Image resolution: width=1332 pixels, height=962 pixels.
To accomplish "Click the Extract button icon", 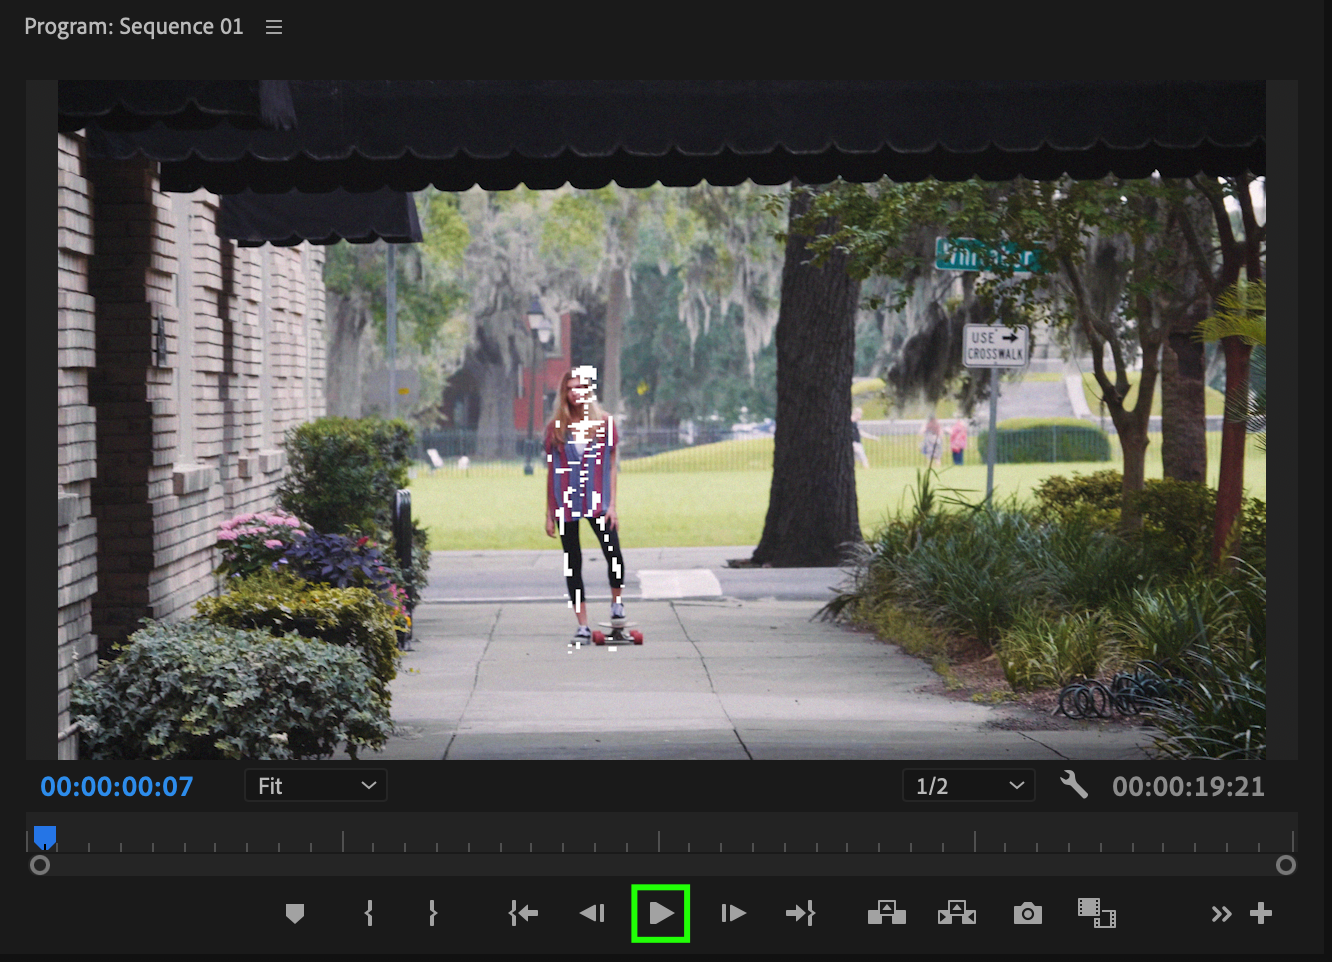I will click(x=956, y=913).
